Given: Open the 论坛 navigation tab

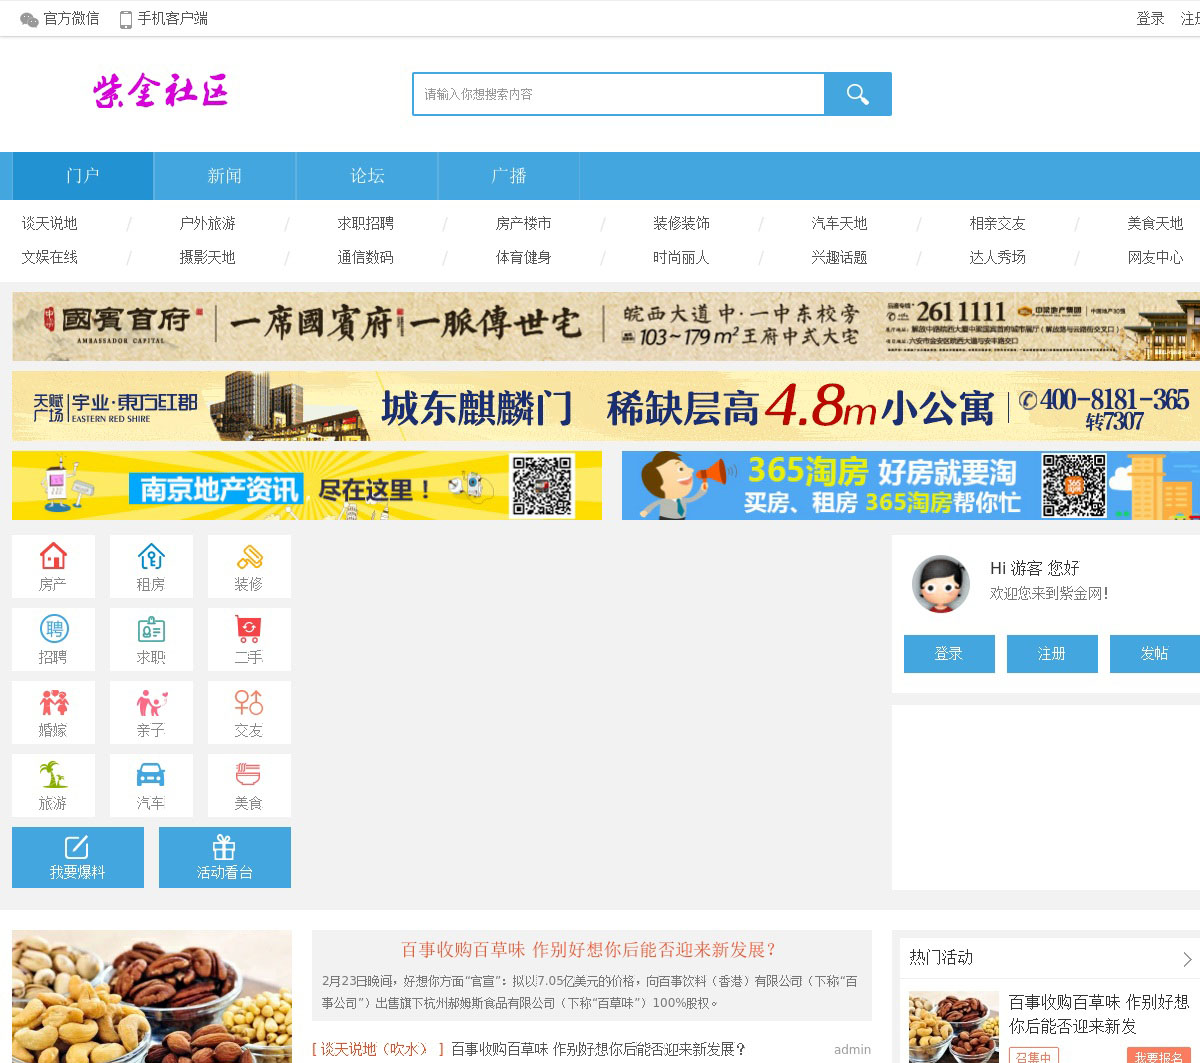Looking at the screenshot, I should [x=367, y=176].
